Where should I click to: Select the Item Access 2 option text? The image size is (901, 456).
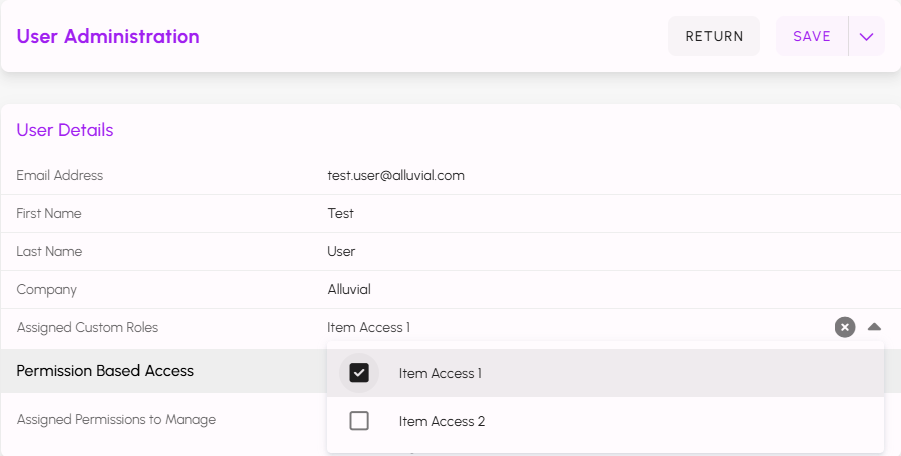(442, 421)
